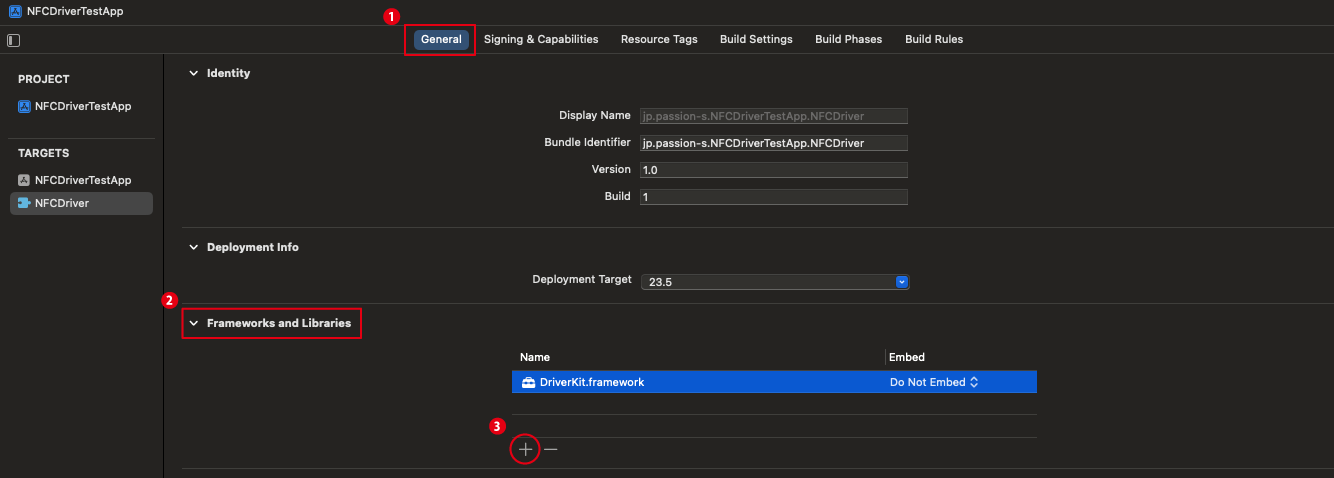This screenshot has width=1334, height=478.
Task: Open the Resource Tags tab
Action: click(659, 39)
